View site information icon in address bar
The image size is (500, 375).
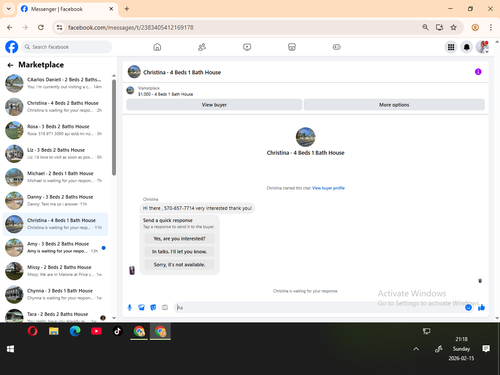pyautogui.click(x=59, y=27)
